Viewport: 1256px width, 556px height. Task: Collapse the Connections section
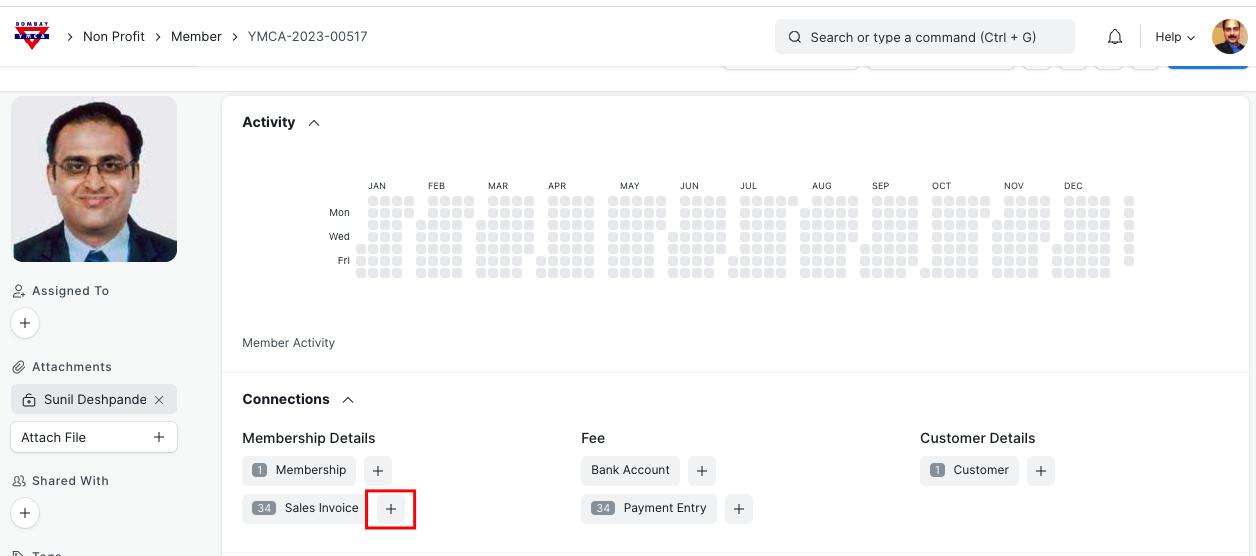click(x=348, y=400)
